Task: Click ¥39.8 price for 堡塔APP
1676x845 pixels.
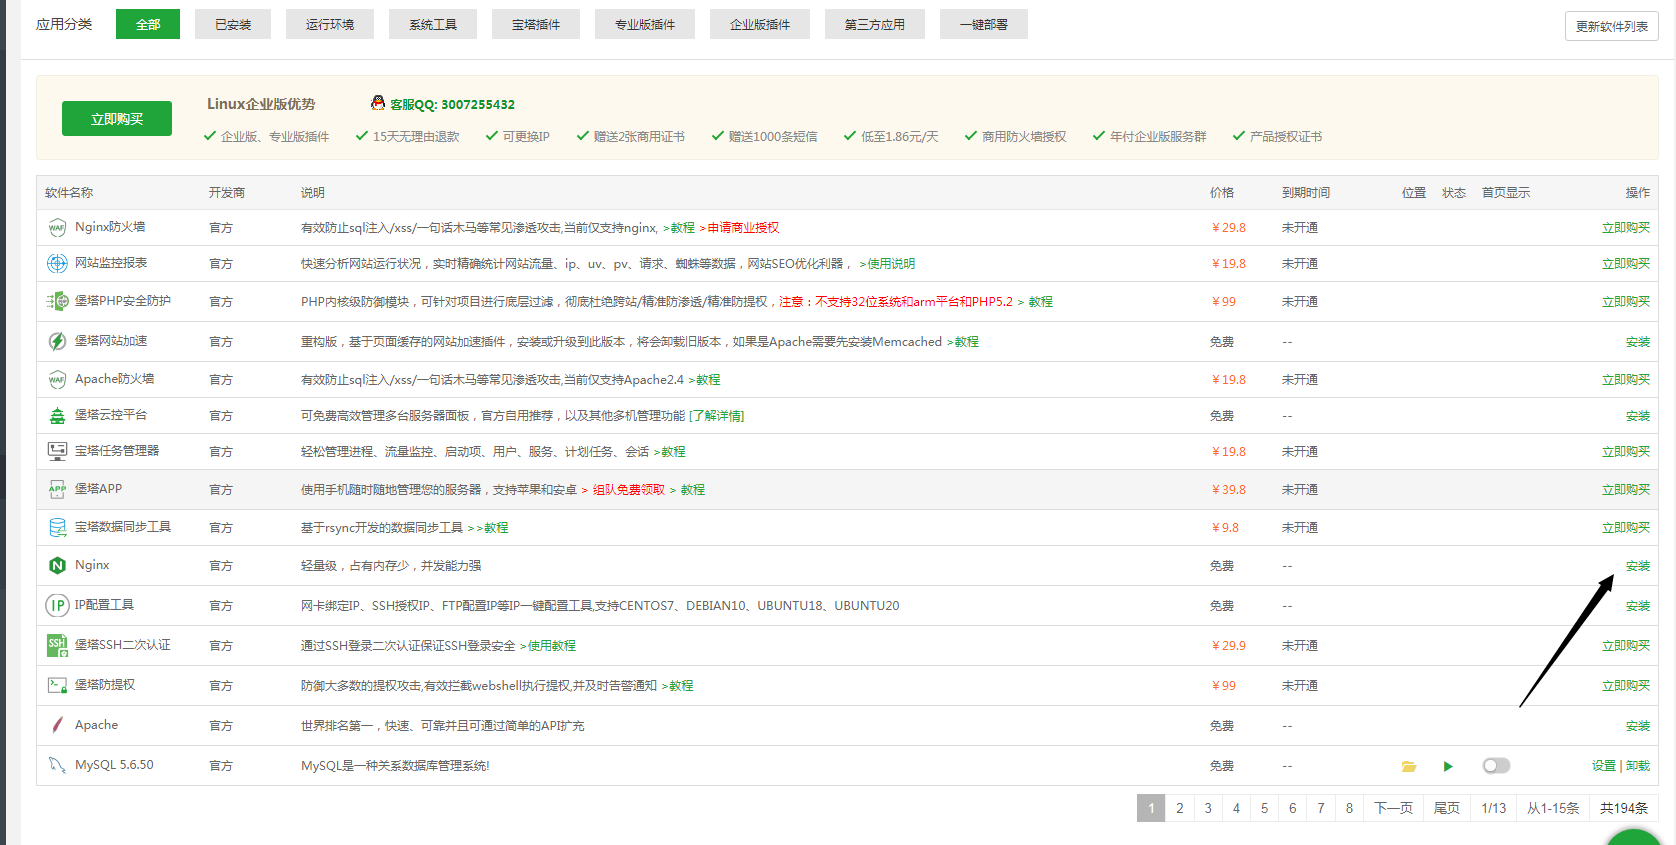Action: coord(1229,490)
